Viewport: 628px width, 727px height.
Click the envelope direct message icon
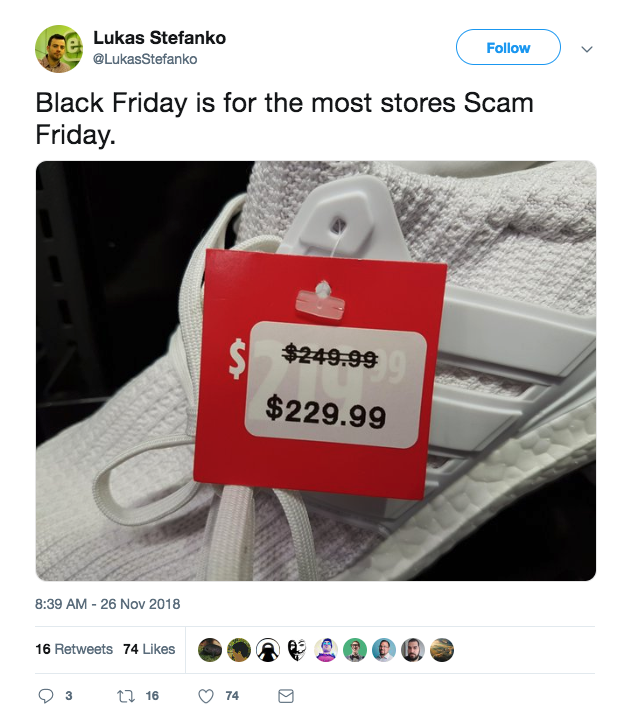(286, 696)
